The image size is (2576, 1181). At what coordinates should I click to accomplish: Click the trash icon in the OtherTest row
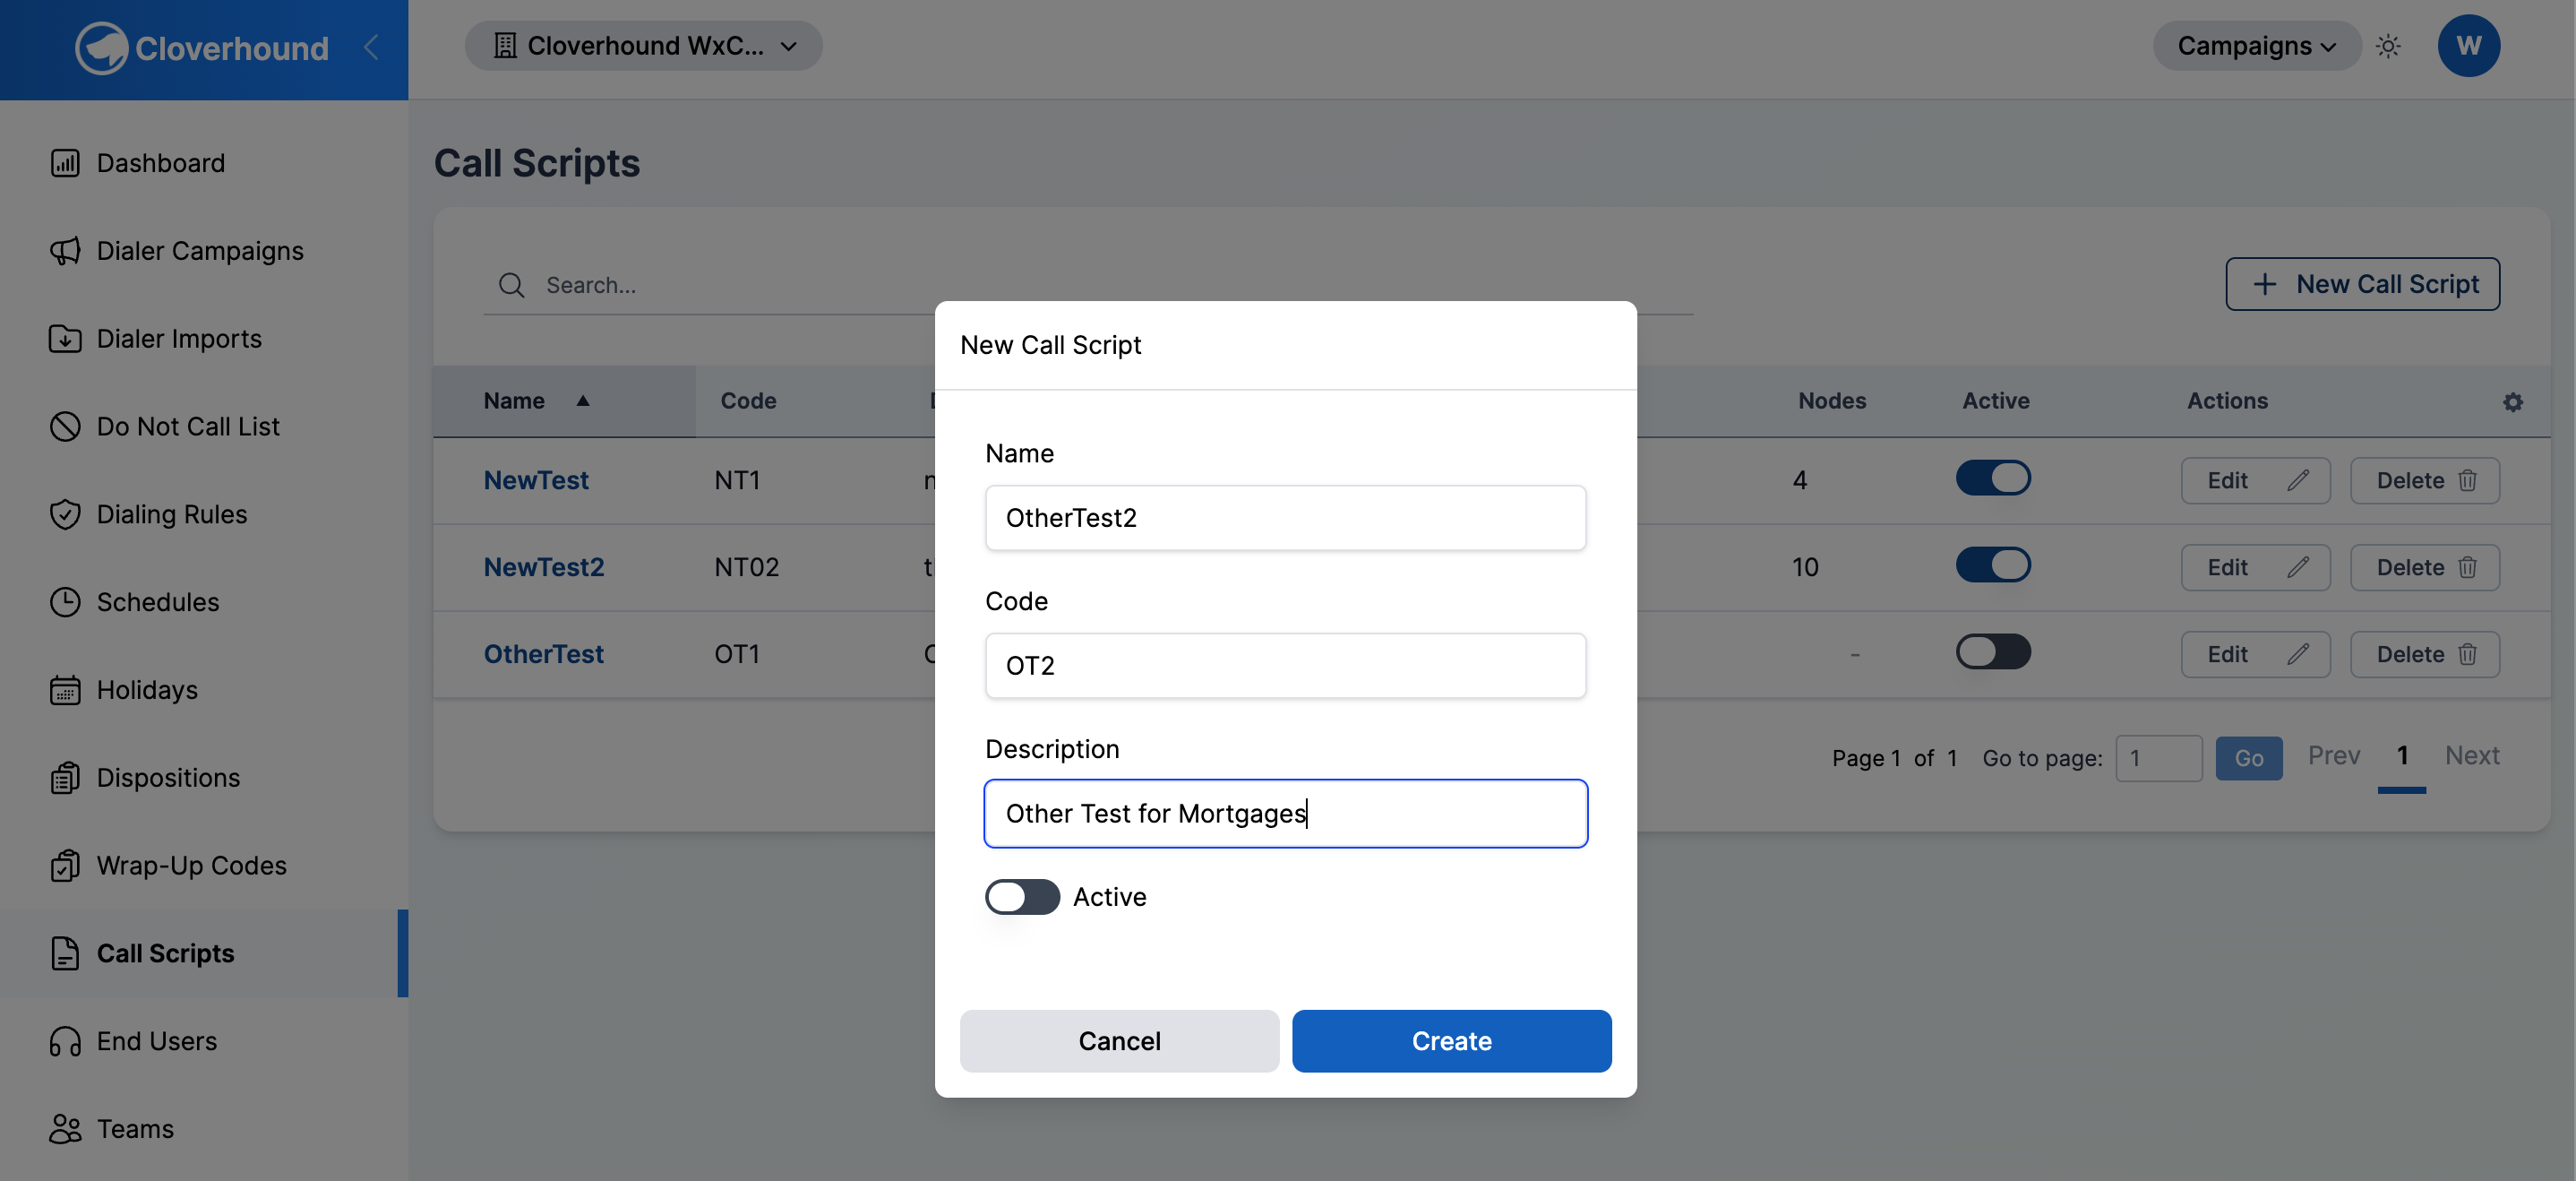pyautogui.click(x=2467, y=654)
